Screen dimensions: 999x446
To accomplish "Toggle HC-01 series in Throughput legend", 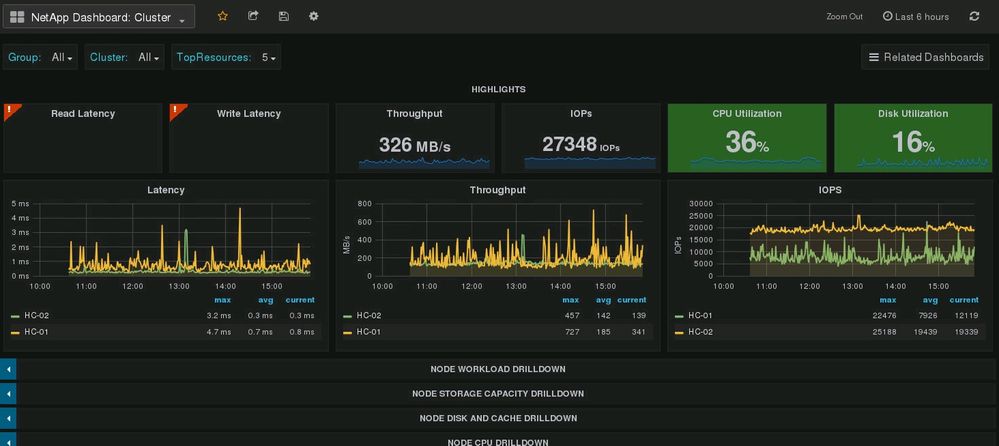I will pyautogui.click(x=367, y=331).
